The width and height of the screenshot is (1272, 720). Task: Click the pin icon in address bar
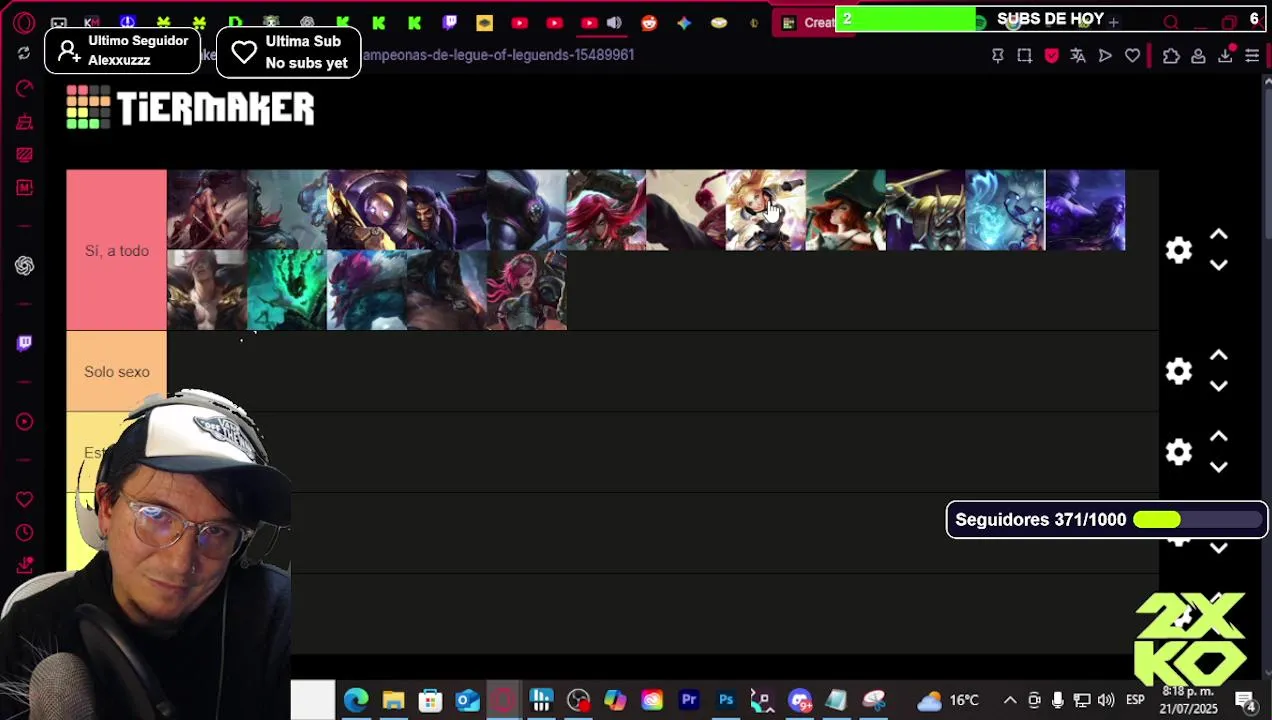tap(997, 56)
